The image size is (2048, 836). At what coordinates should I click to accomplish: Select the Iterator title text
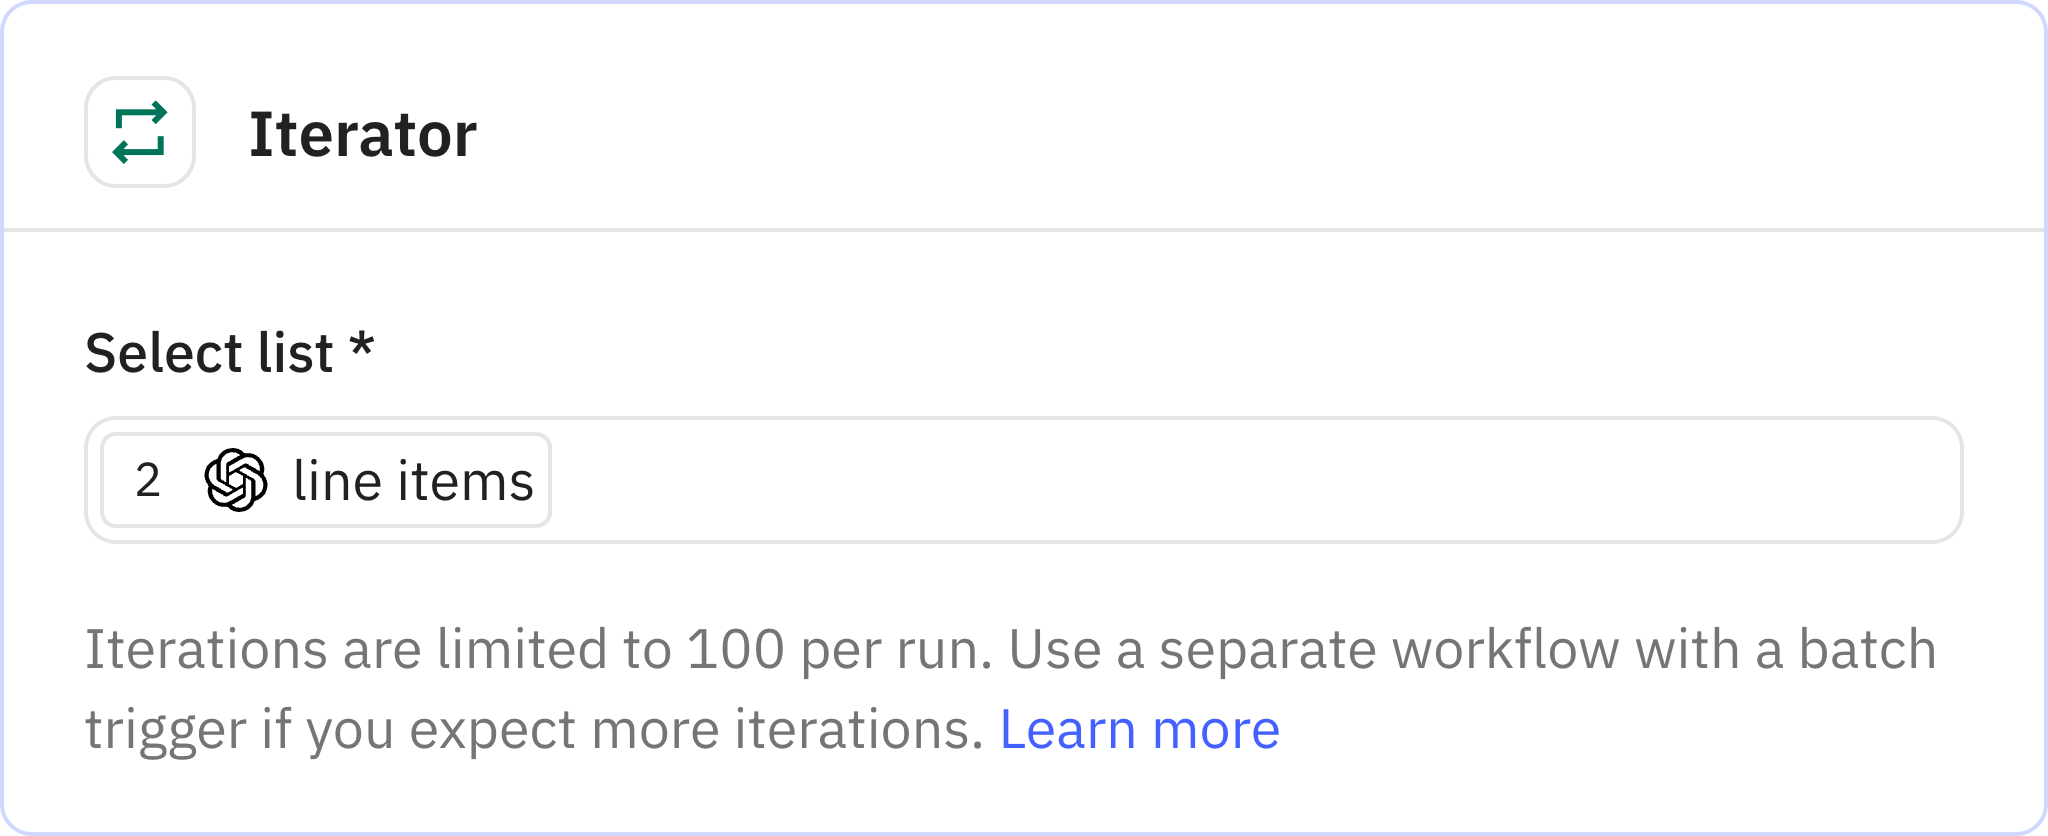tap(364, 133)
